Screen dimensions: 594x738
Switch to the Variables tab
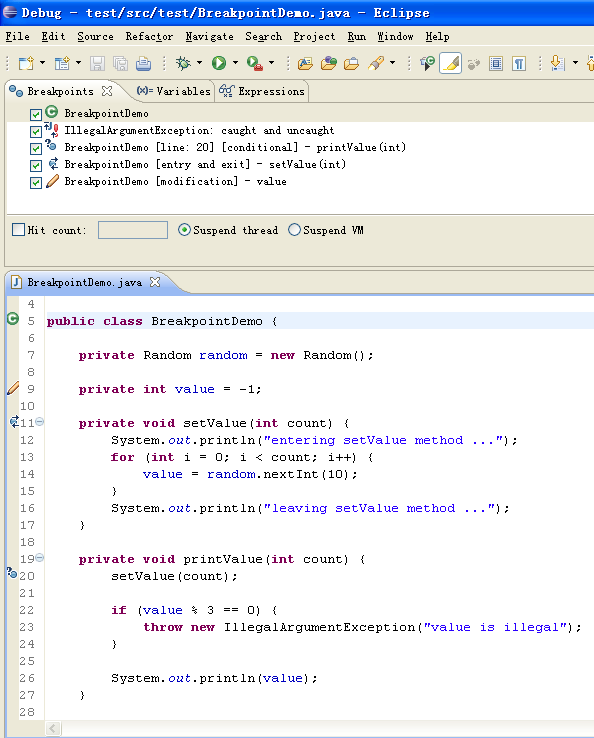(174, 91)
